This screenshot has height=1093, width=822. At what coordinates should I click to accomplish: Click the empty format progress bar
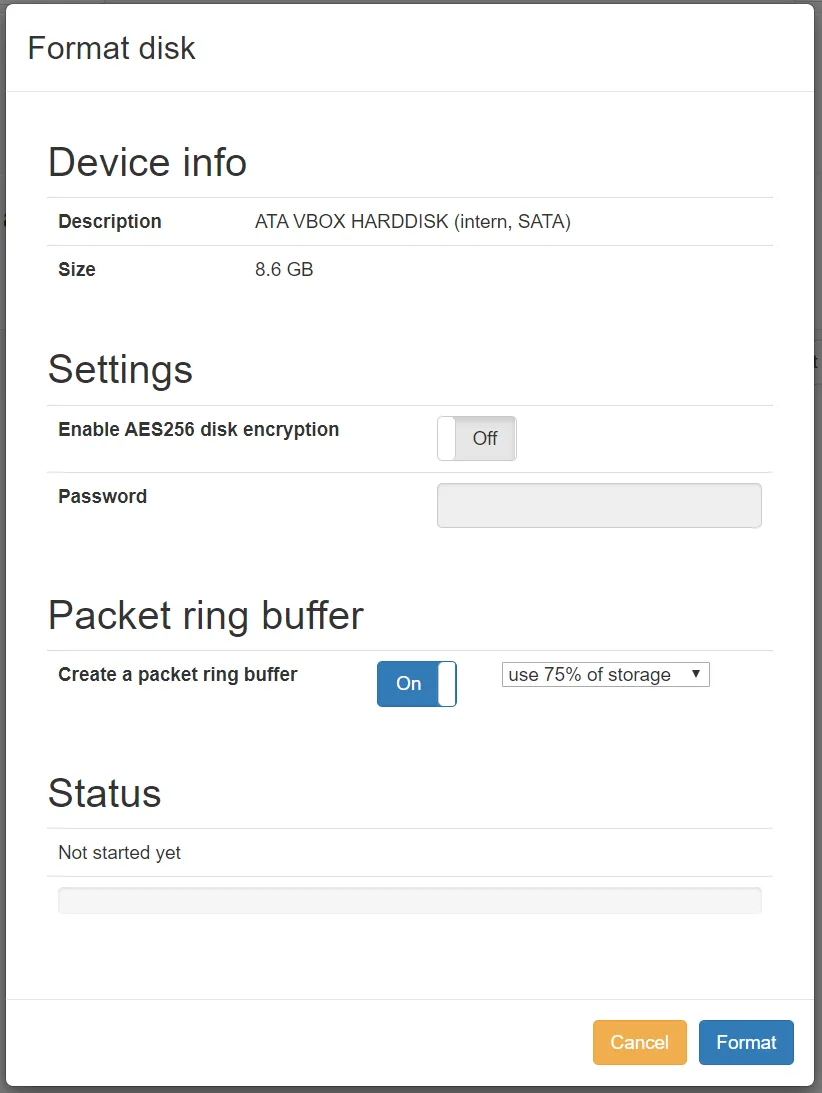point(410,900)
